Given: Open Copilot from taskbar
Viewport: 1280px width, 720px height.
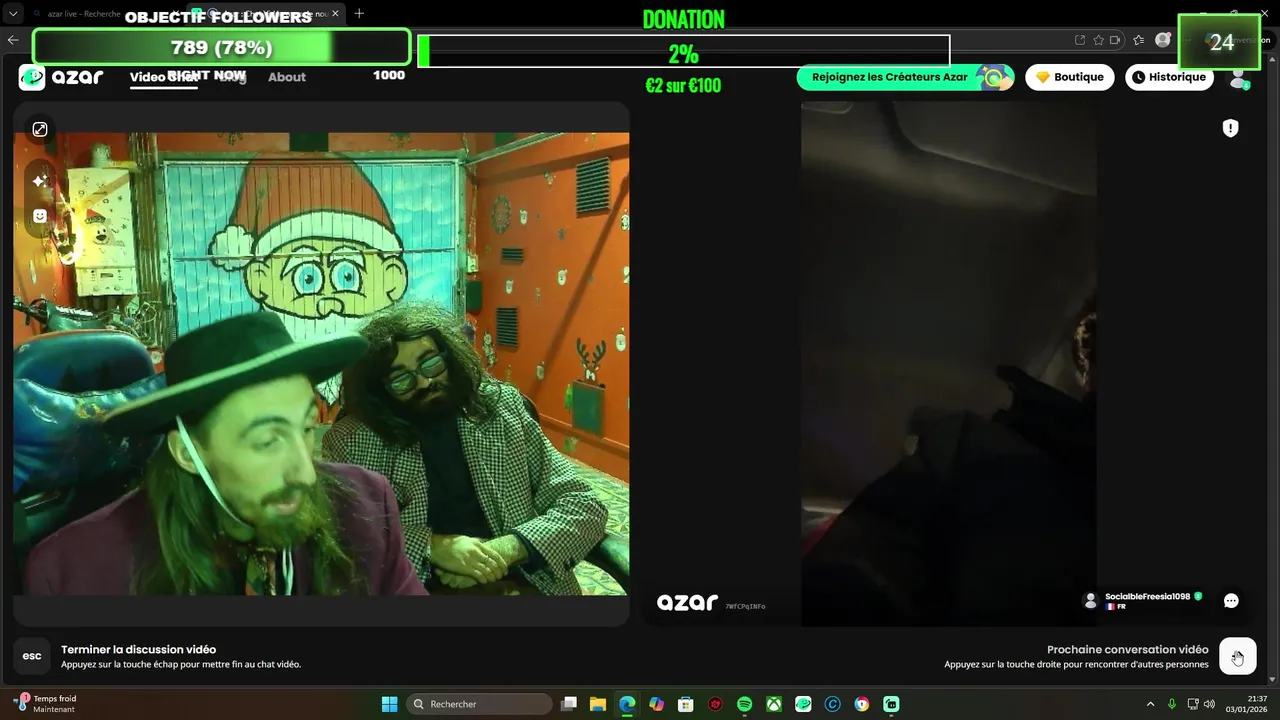Looking at the screenshot, I should coord(656,704).
